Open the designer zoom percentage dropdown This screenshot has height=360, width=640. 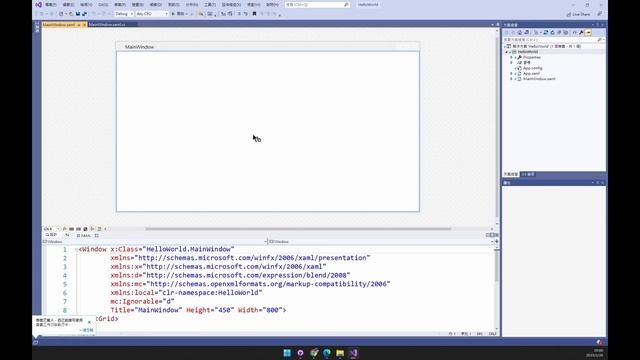[52, 229]
